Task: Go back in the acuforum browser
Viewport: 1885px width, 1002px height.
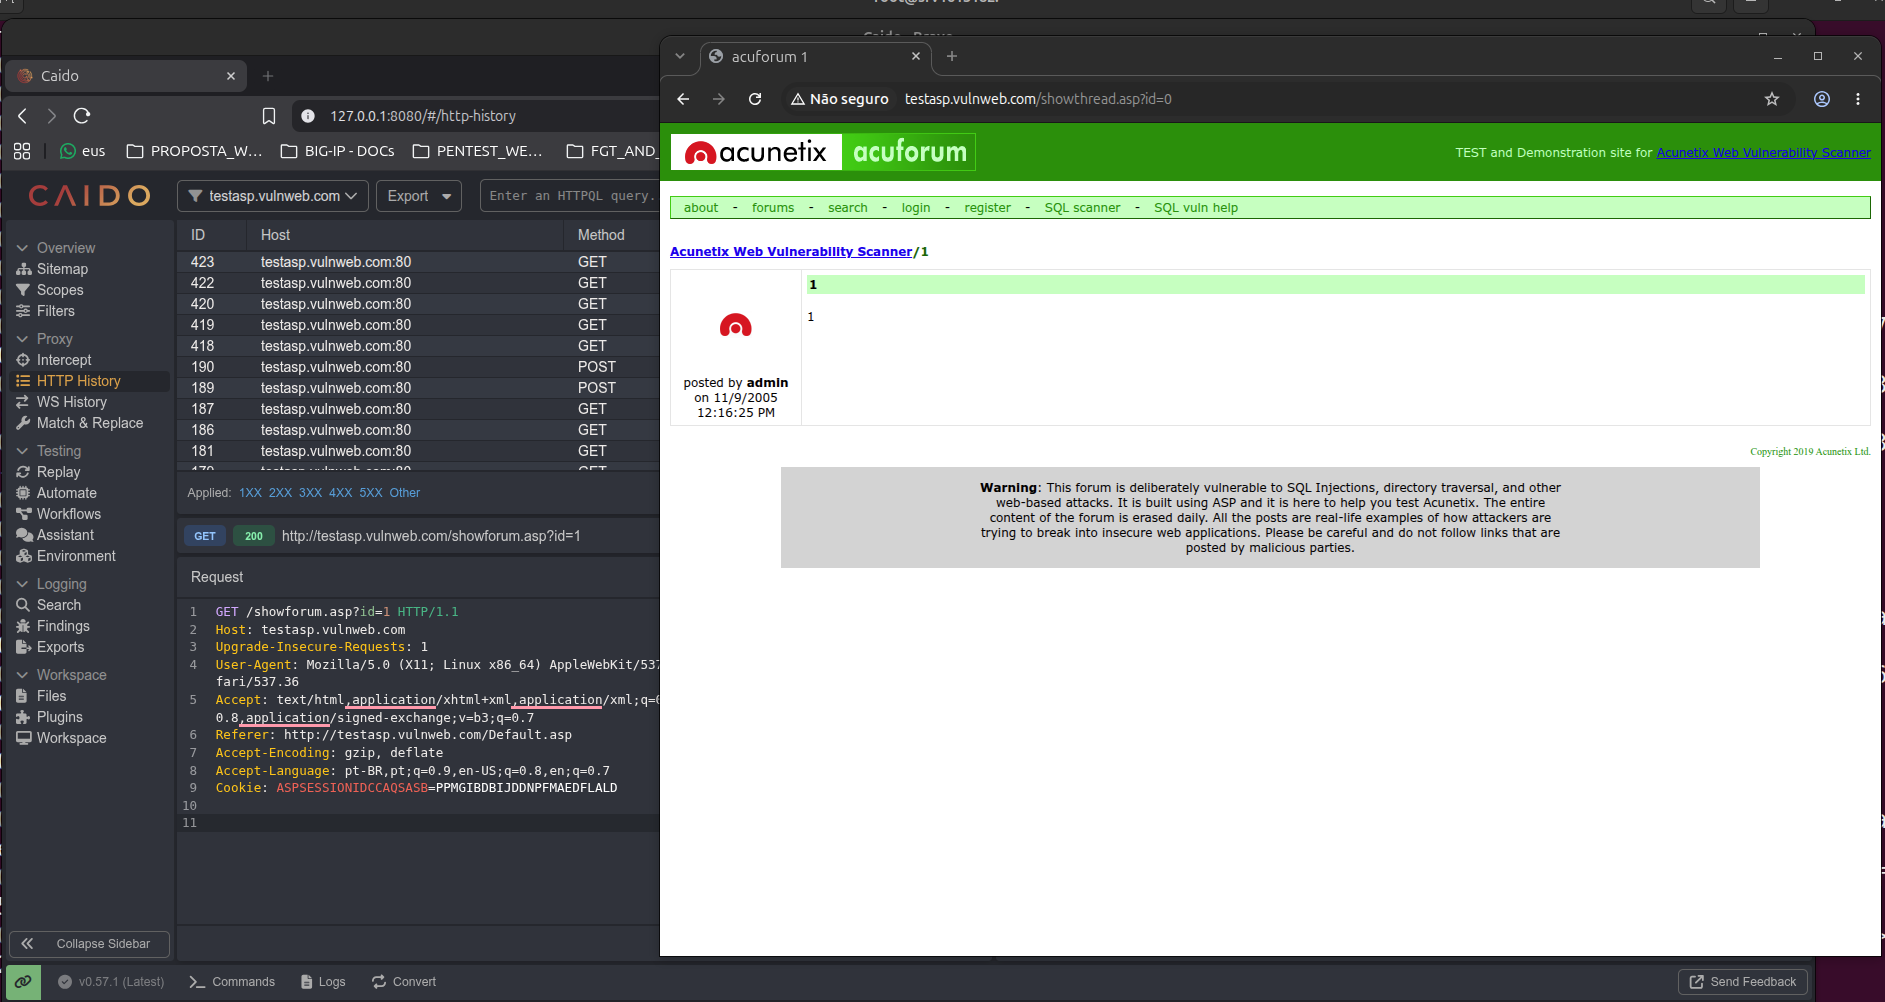Action: 683,99
